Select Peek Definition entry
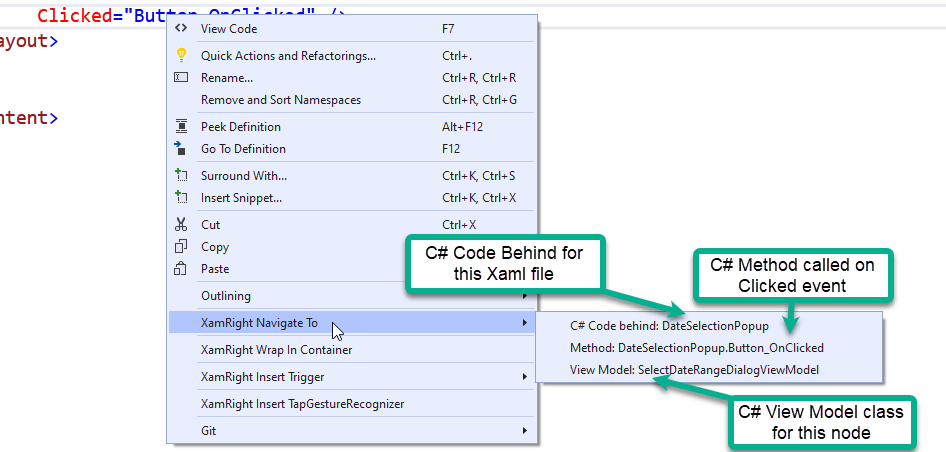Viewport: 946px width, 452px height. [351, 127]
